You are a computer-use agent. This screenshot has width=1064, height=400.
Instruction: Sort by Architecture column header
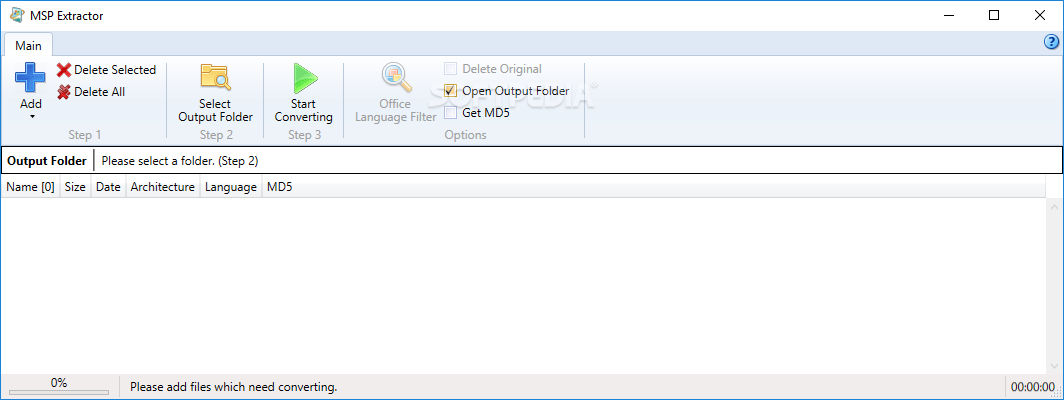[x=163, y=187]
